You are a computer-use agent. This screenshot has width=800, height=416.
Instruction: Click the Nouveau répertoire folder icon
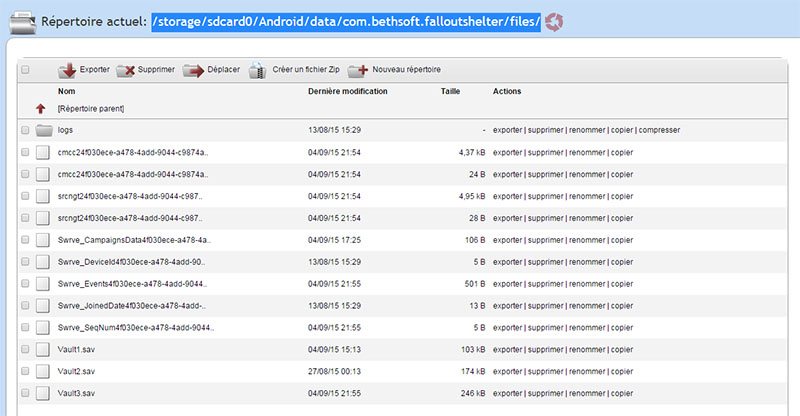357,70
